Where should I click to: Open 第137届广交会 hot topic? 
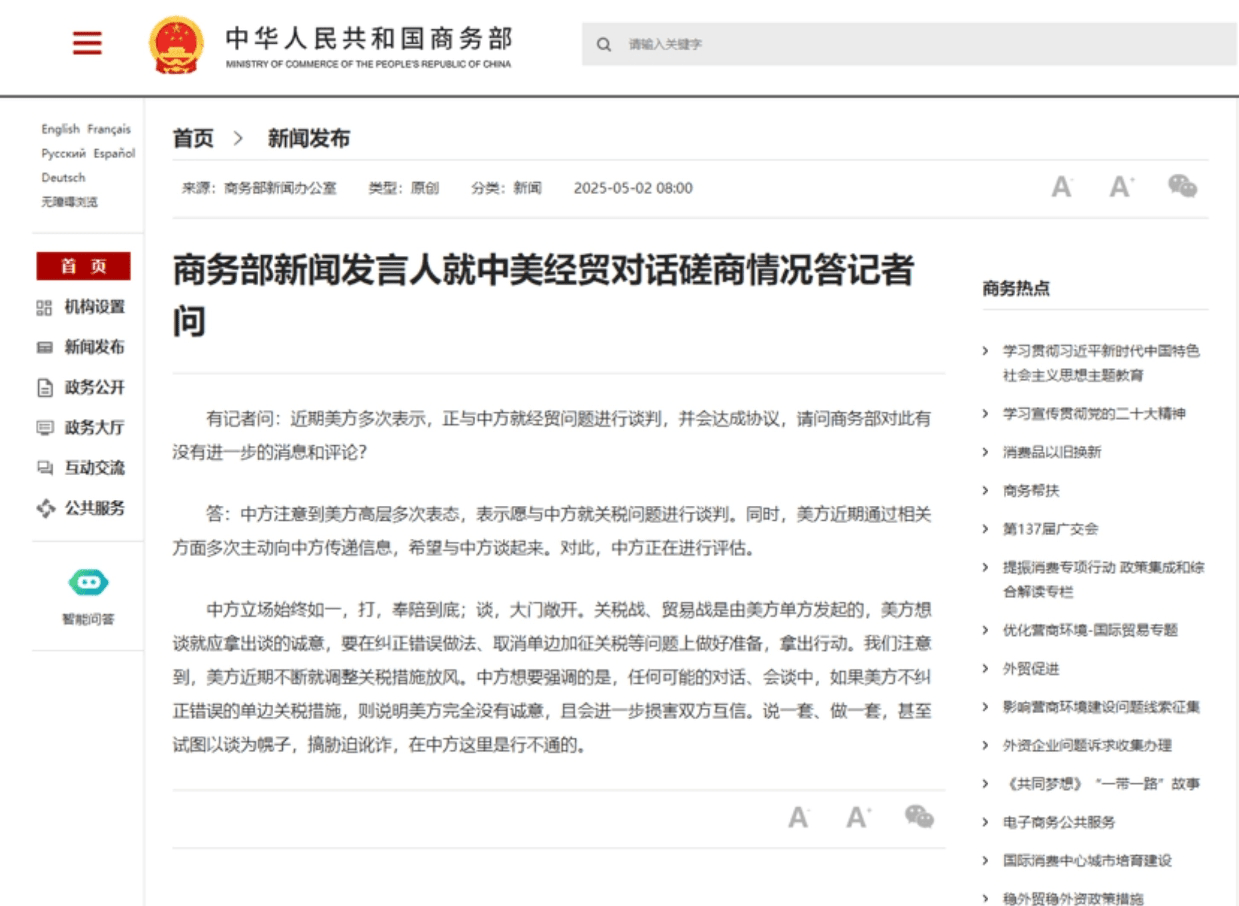pyautogui.click(x=1050, y=529)
